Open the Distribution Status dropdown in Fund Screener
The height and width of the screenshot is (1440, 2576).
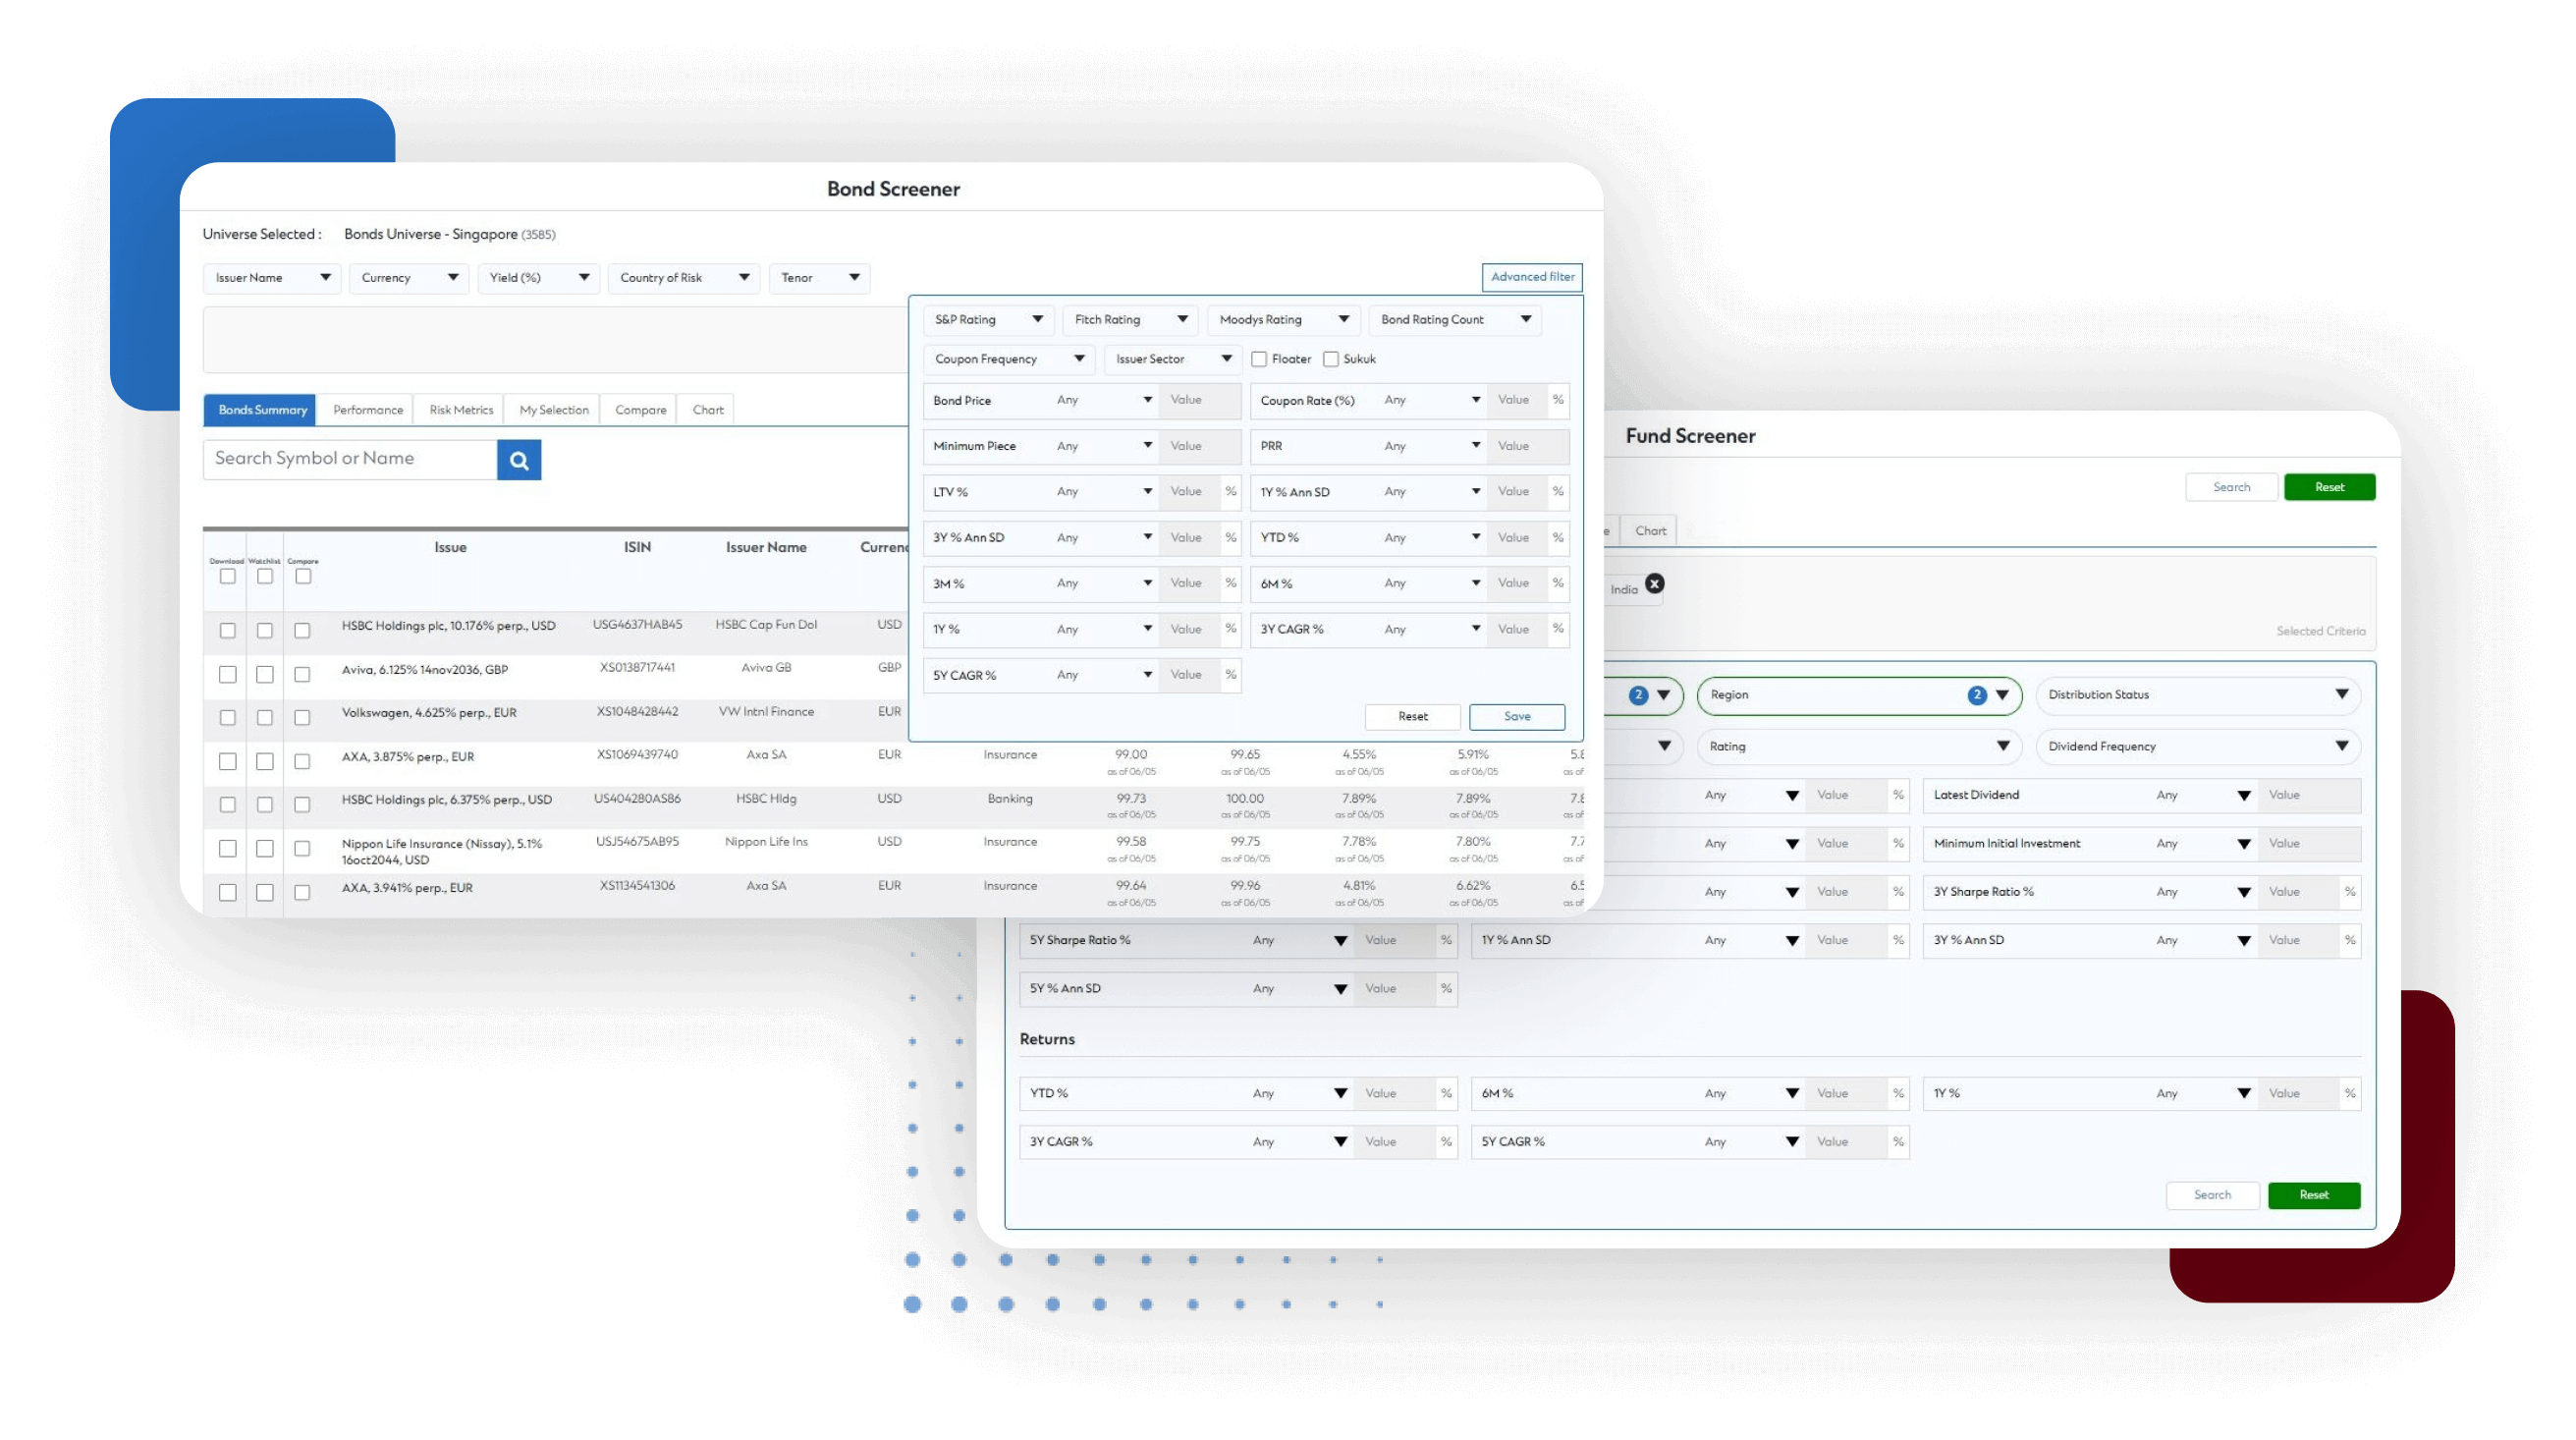click(x=2198, y=696)
